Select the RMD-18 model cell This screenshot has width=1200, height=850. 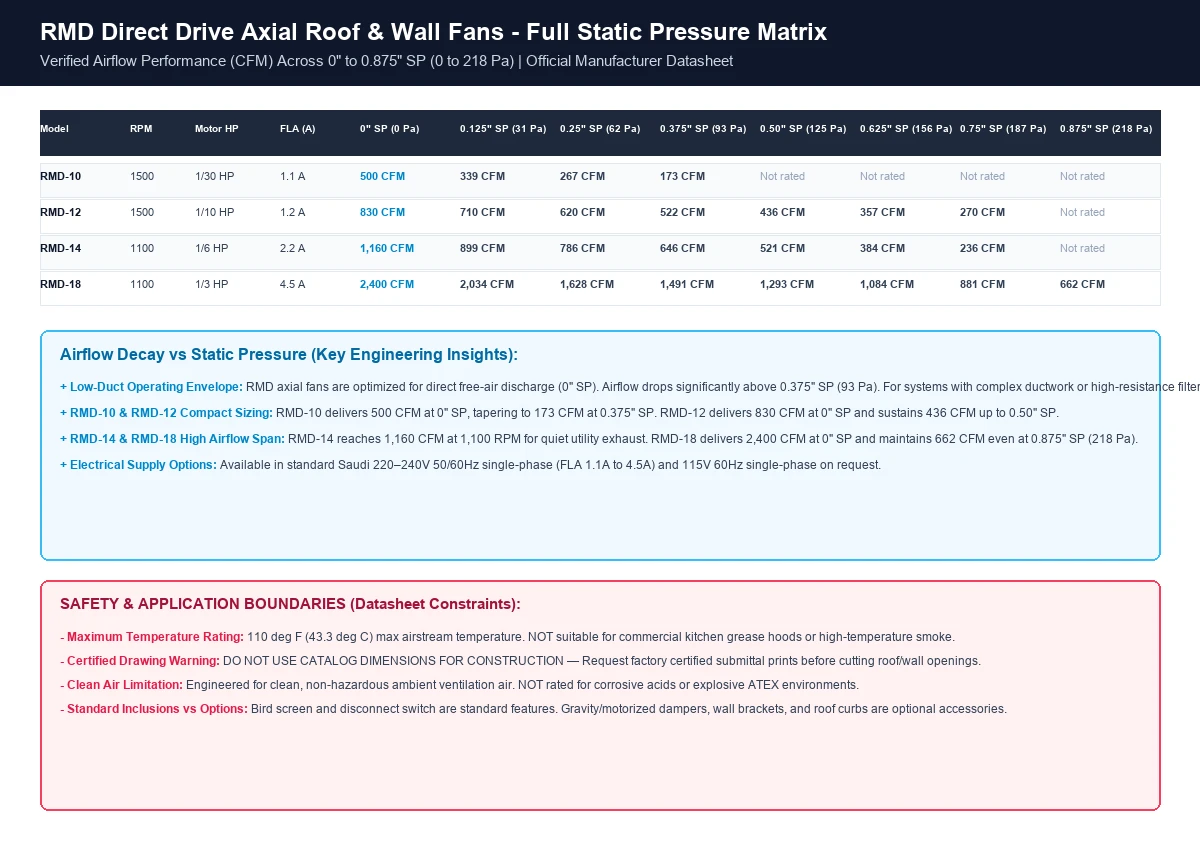click(61, 285)
